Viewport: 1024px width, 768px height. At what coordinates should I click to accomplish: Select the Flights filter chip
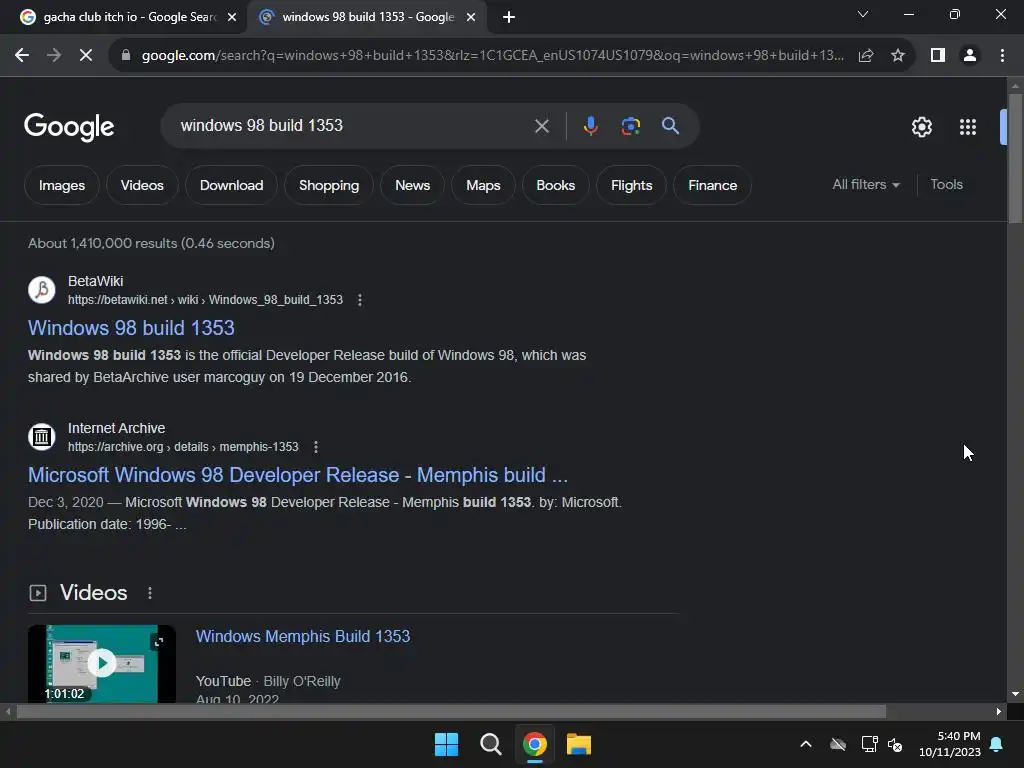632,185
